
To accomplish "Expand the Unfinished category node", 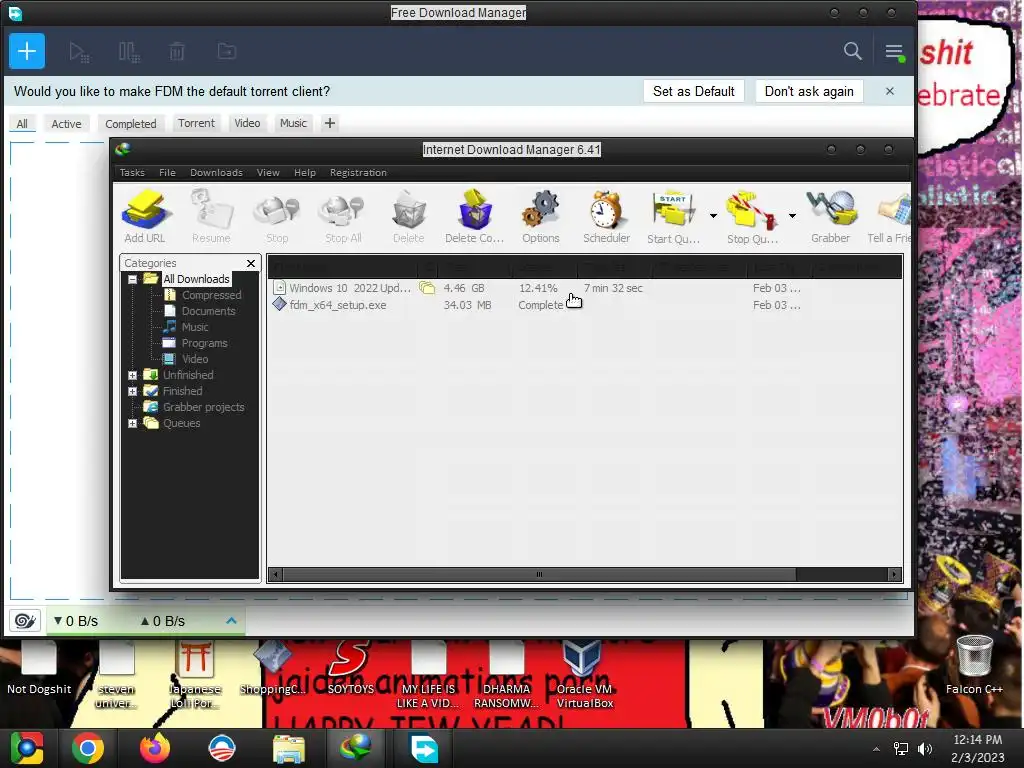I will tap(133, 376).
